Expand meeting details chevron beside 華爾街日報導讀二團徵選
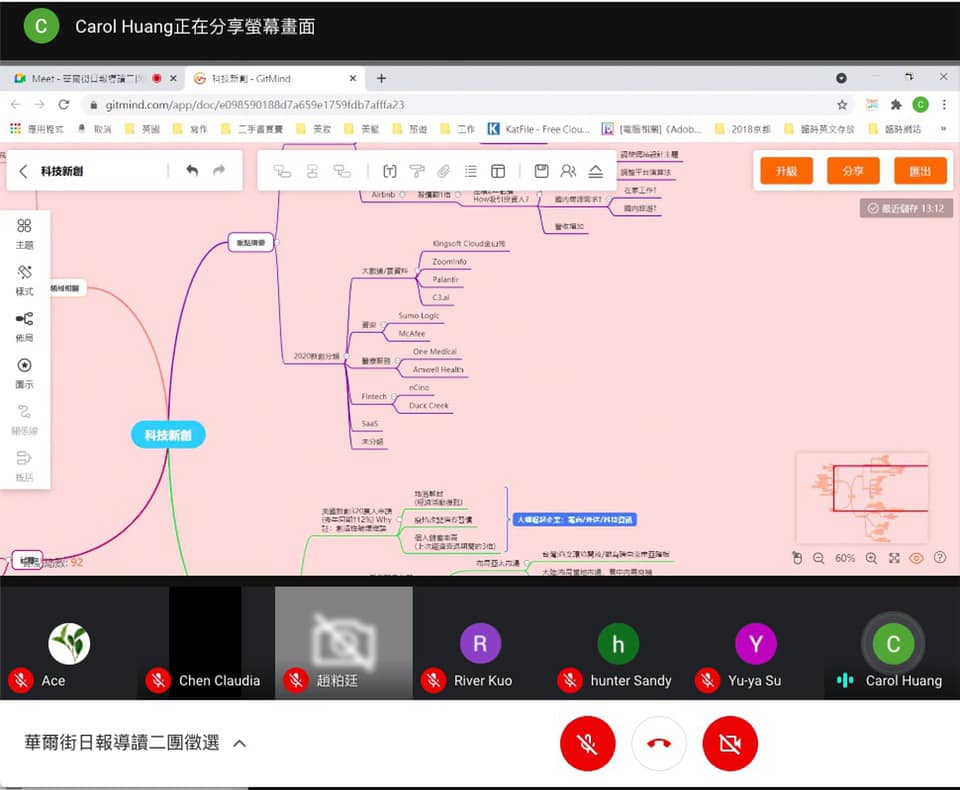The width and height of the screenshot is (960, 790). [240, 743]
